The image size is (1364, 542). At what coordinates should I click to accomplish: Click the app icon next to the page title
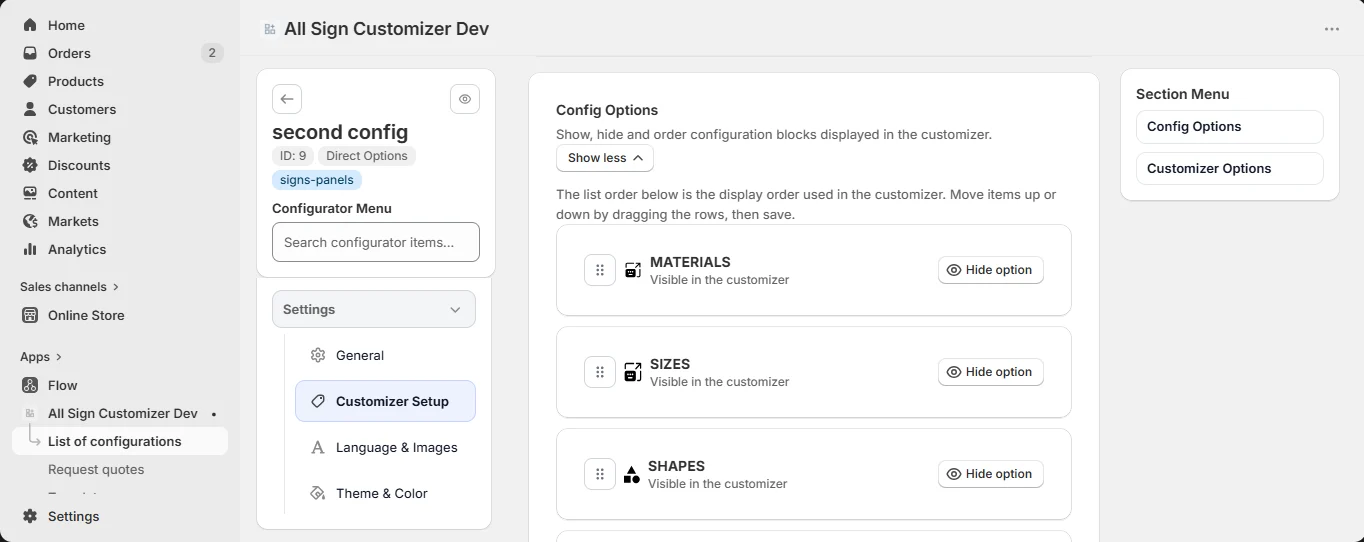tap(269, 29)
